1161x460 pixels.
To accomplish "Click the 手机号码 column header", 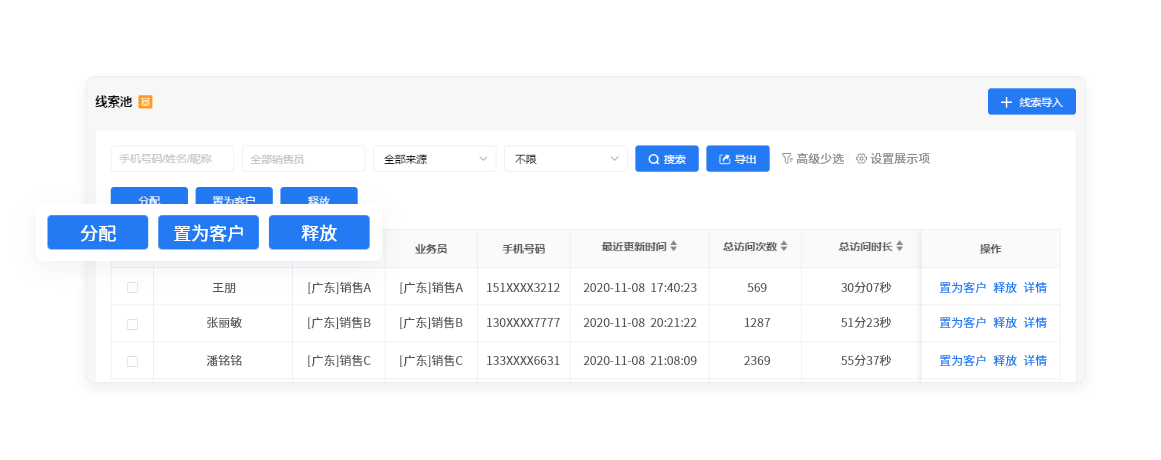I will pyautogui.click(x=523, y=249).
